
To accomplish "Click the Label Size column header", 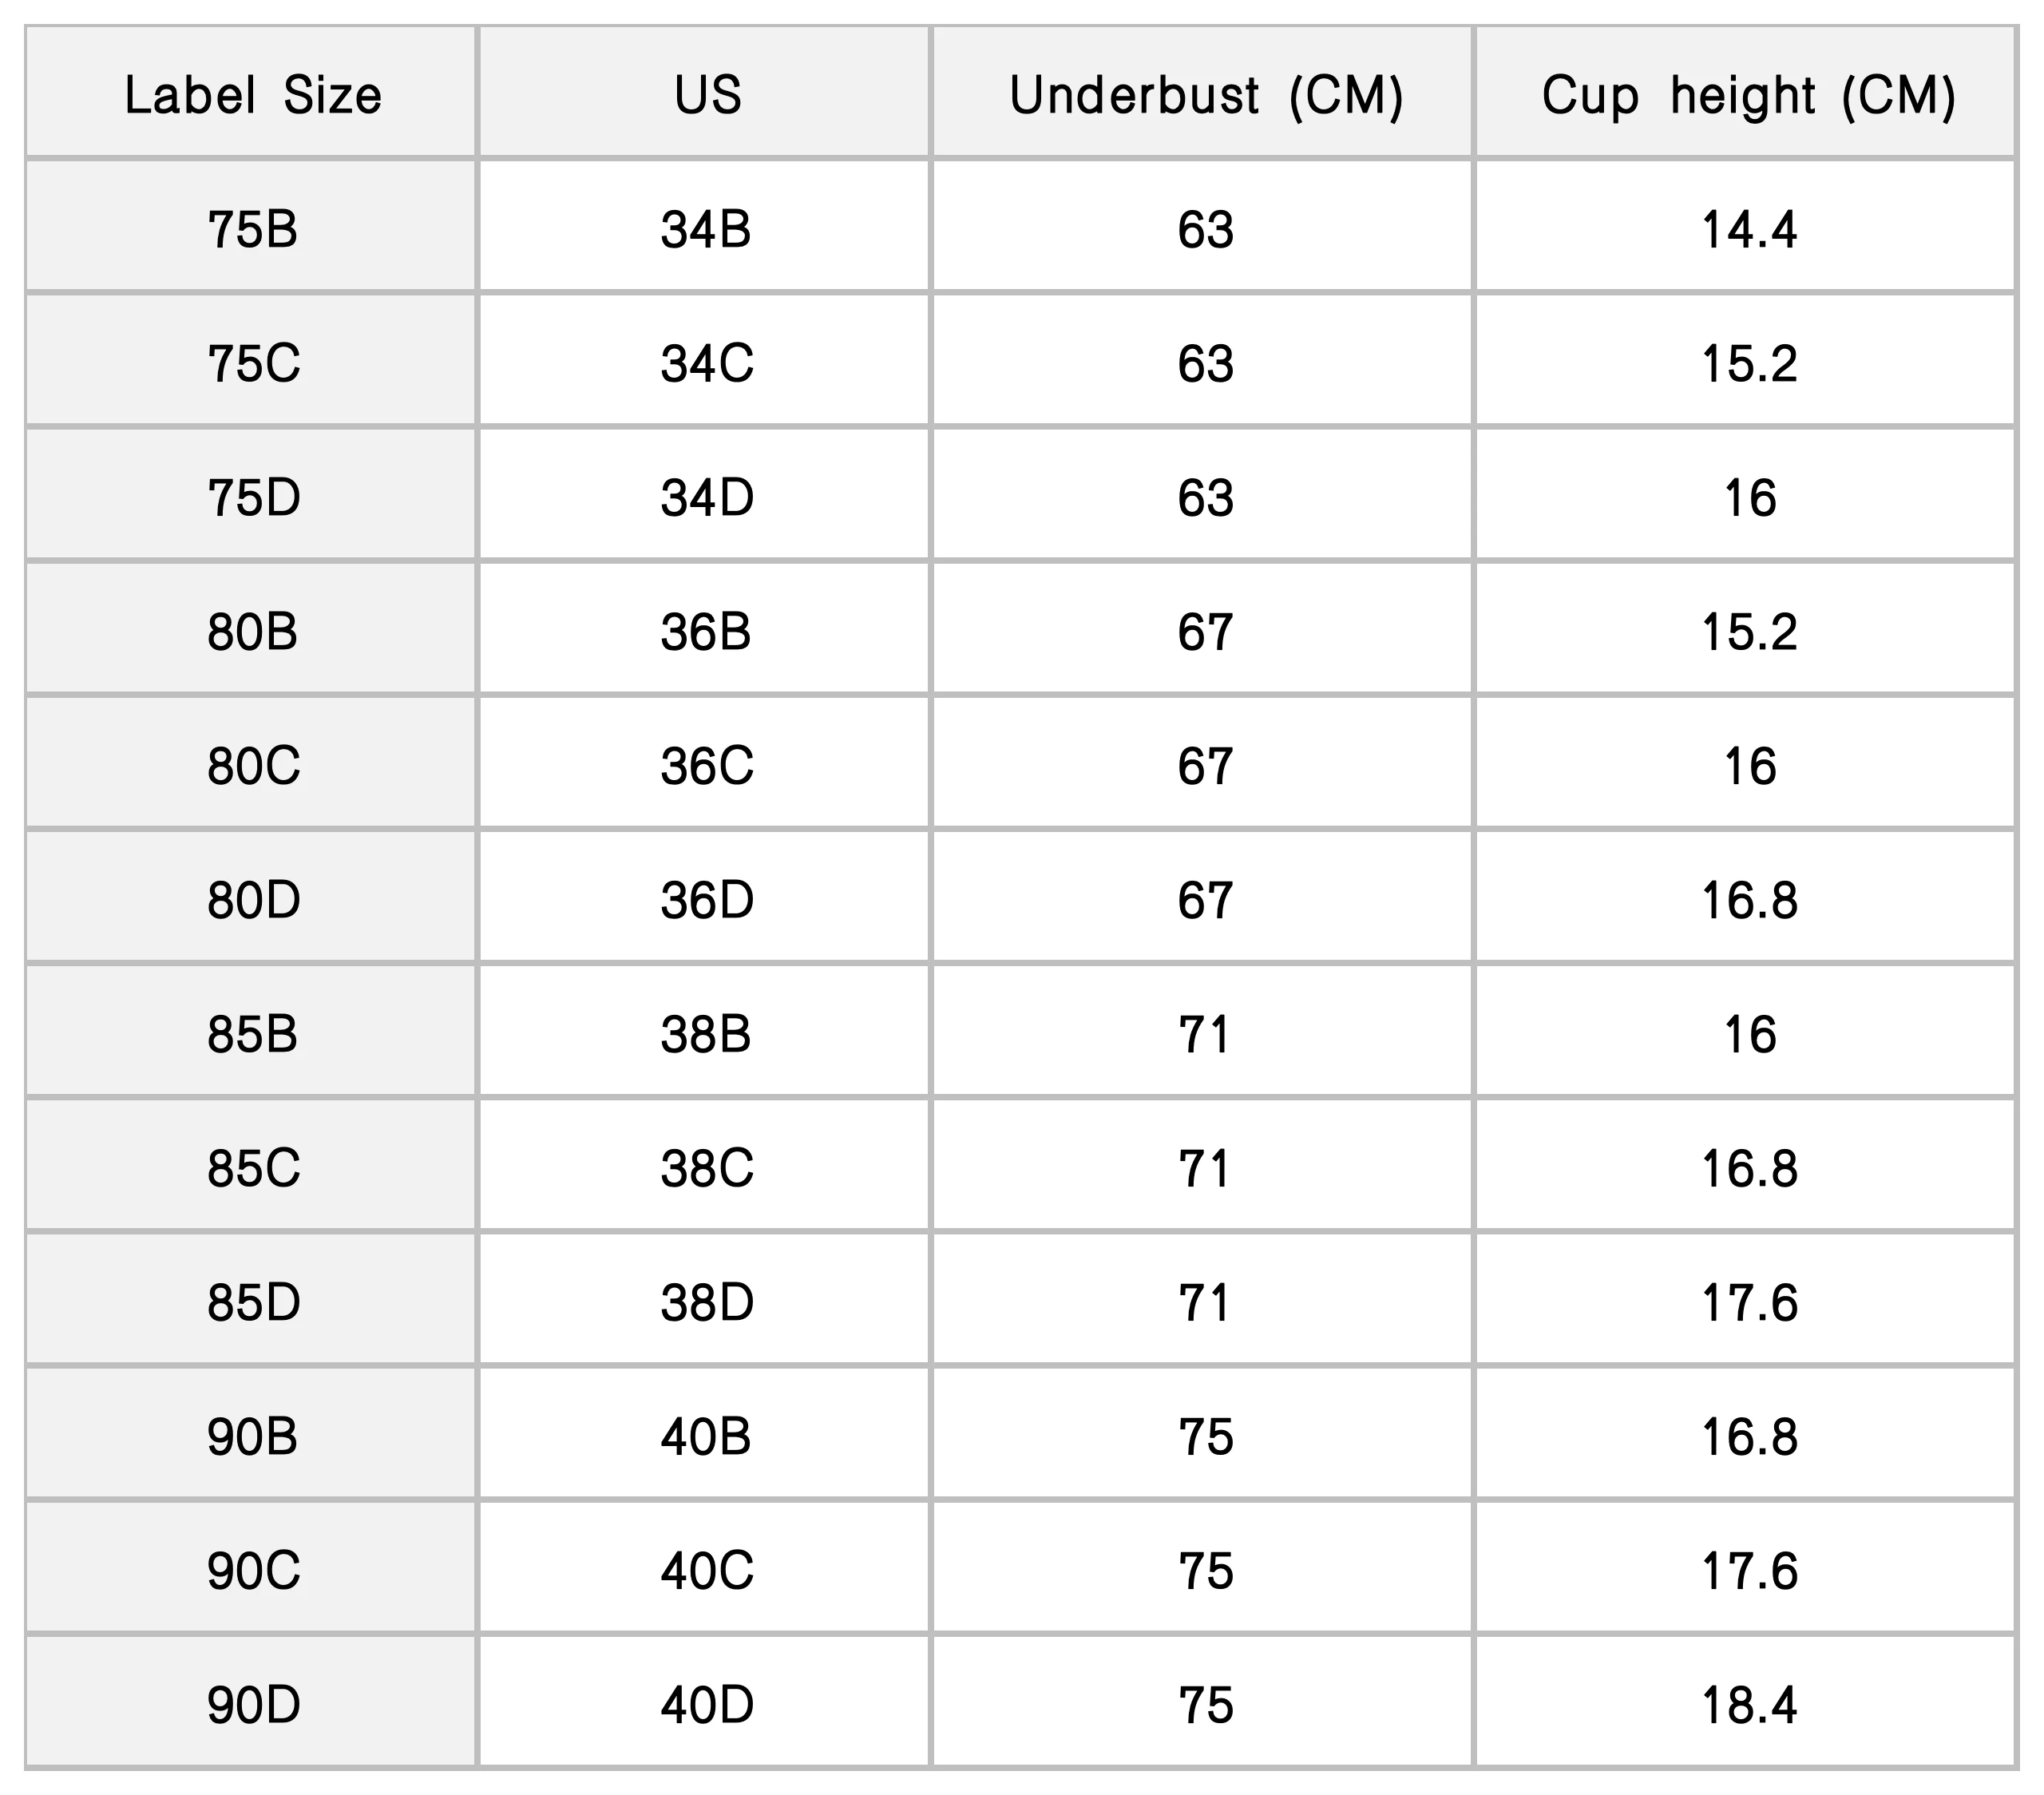I will click(x=252, y=96).
